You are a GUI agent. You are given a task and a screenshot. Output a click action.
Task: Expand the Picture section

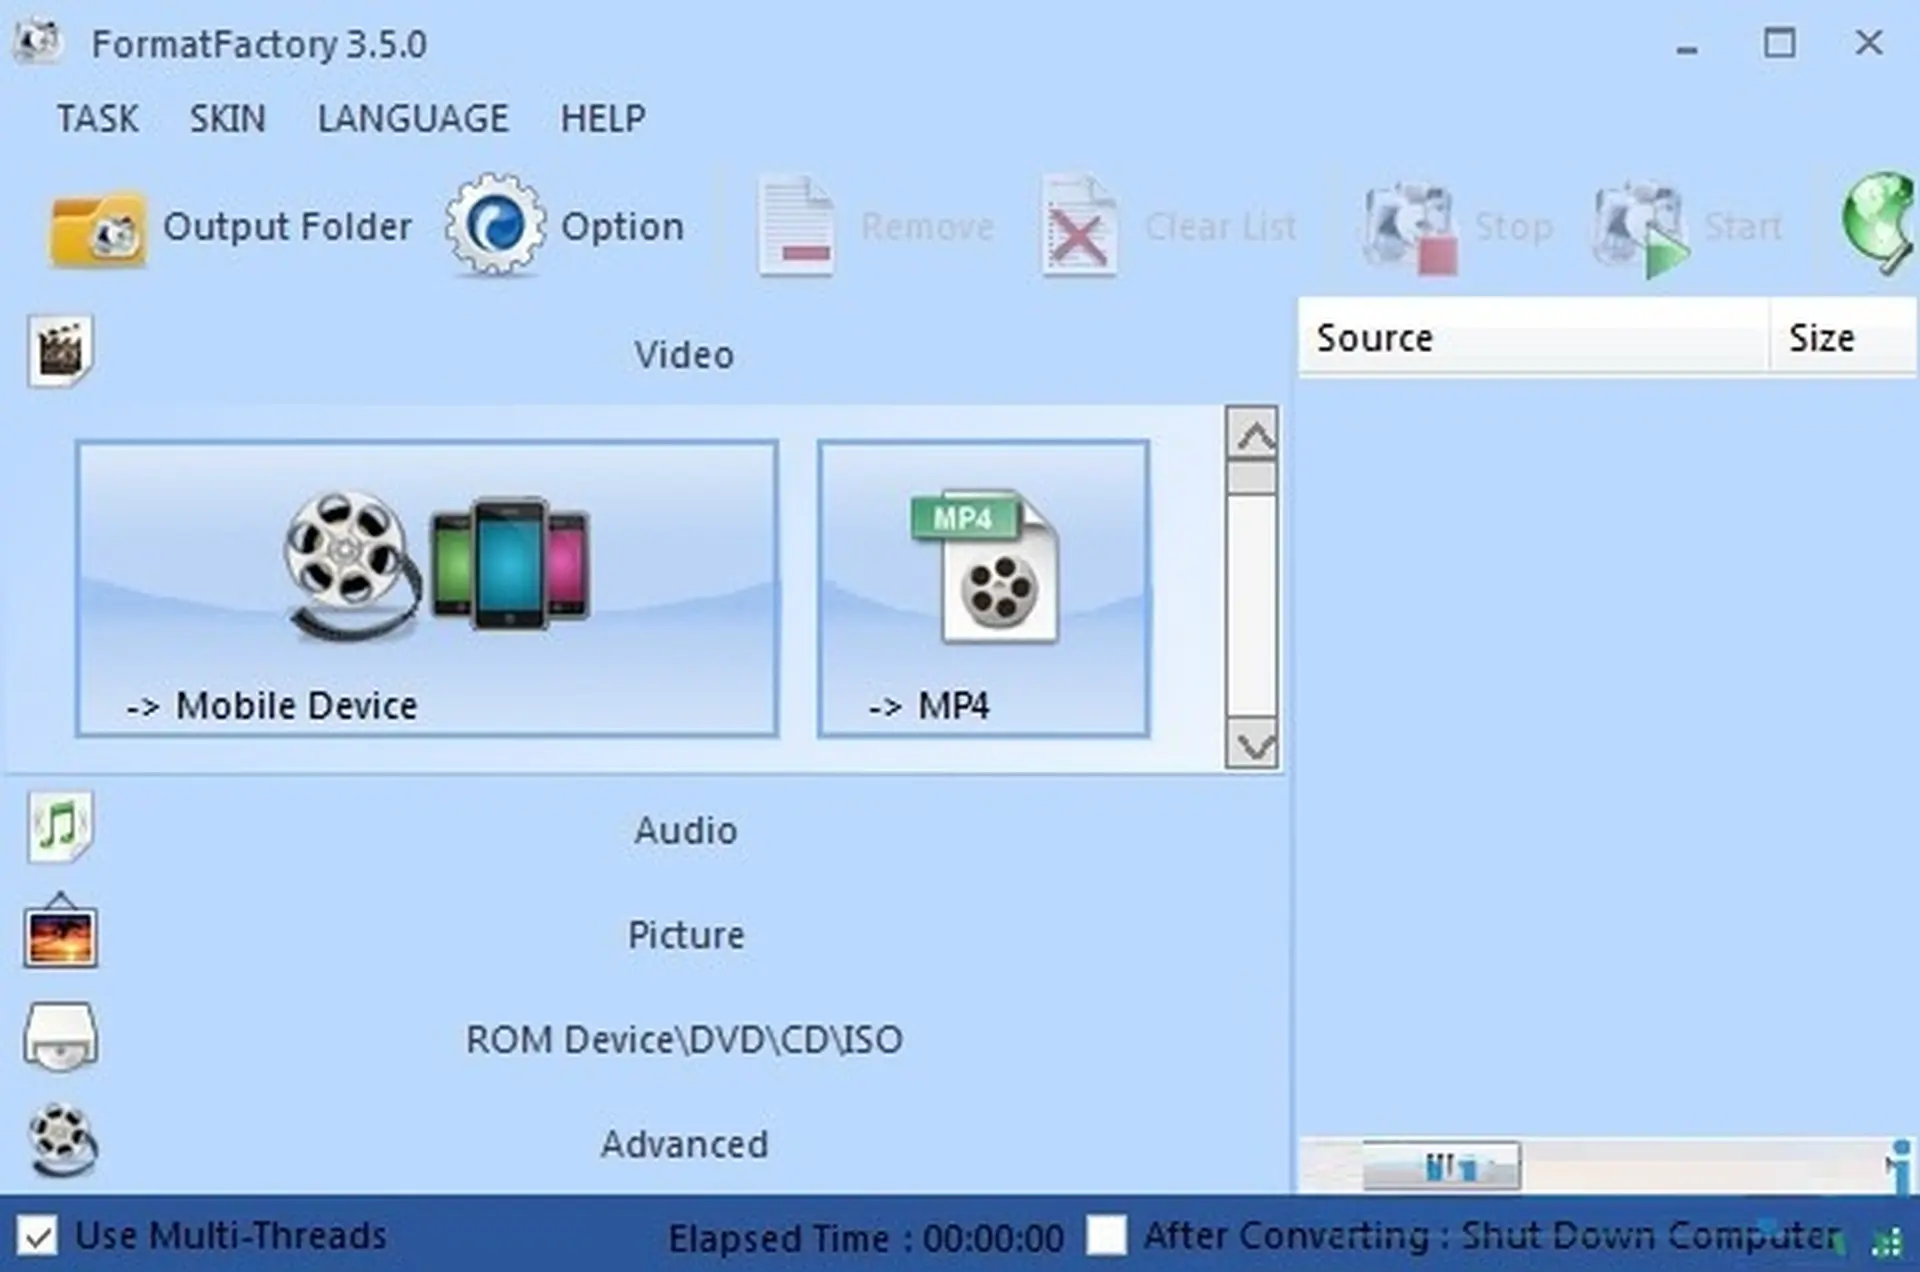pyautogui.click(x=685, y=935)
